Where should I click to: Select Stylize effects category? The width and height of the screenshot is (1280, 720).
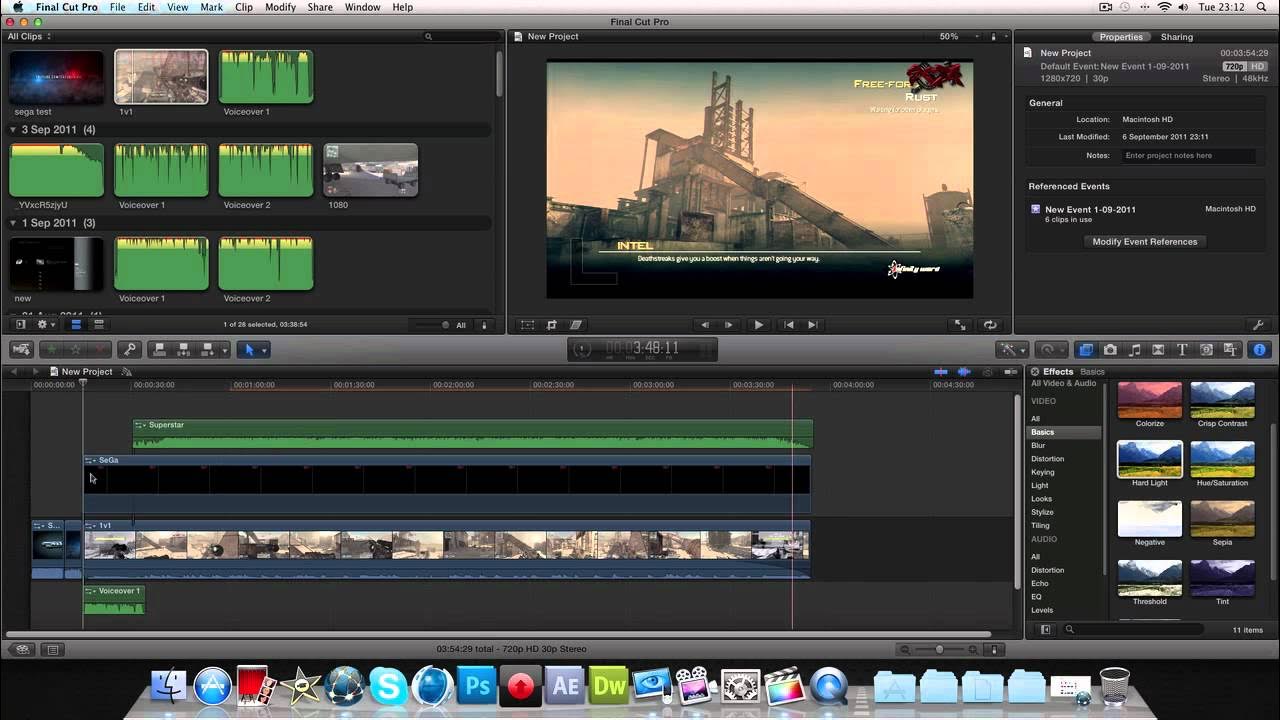click(x=1042, y=512)
